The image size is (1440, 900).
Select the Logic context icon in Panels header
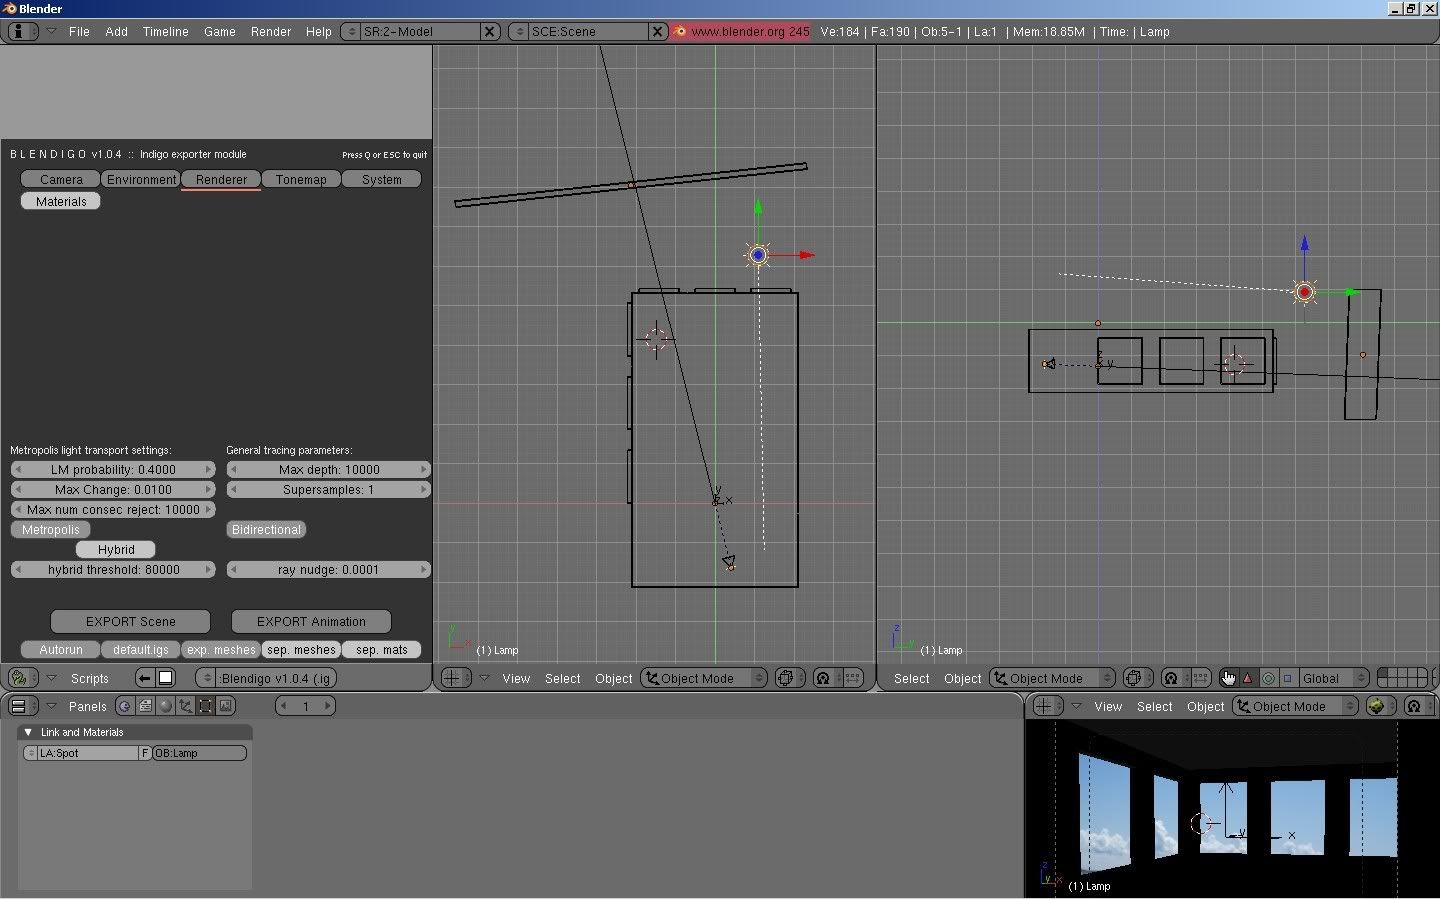(124, 706)
